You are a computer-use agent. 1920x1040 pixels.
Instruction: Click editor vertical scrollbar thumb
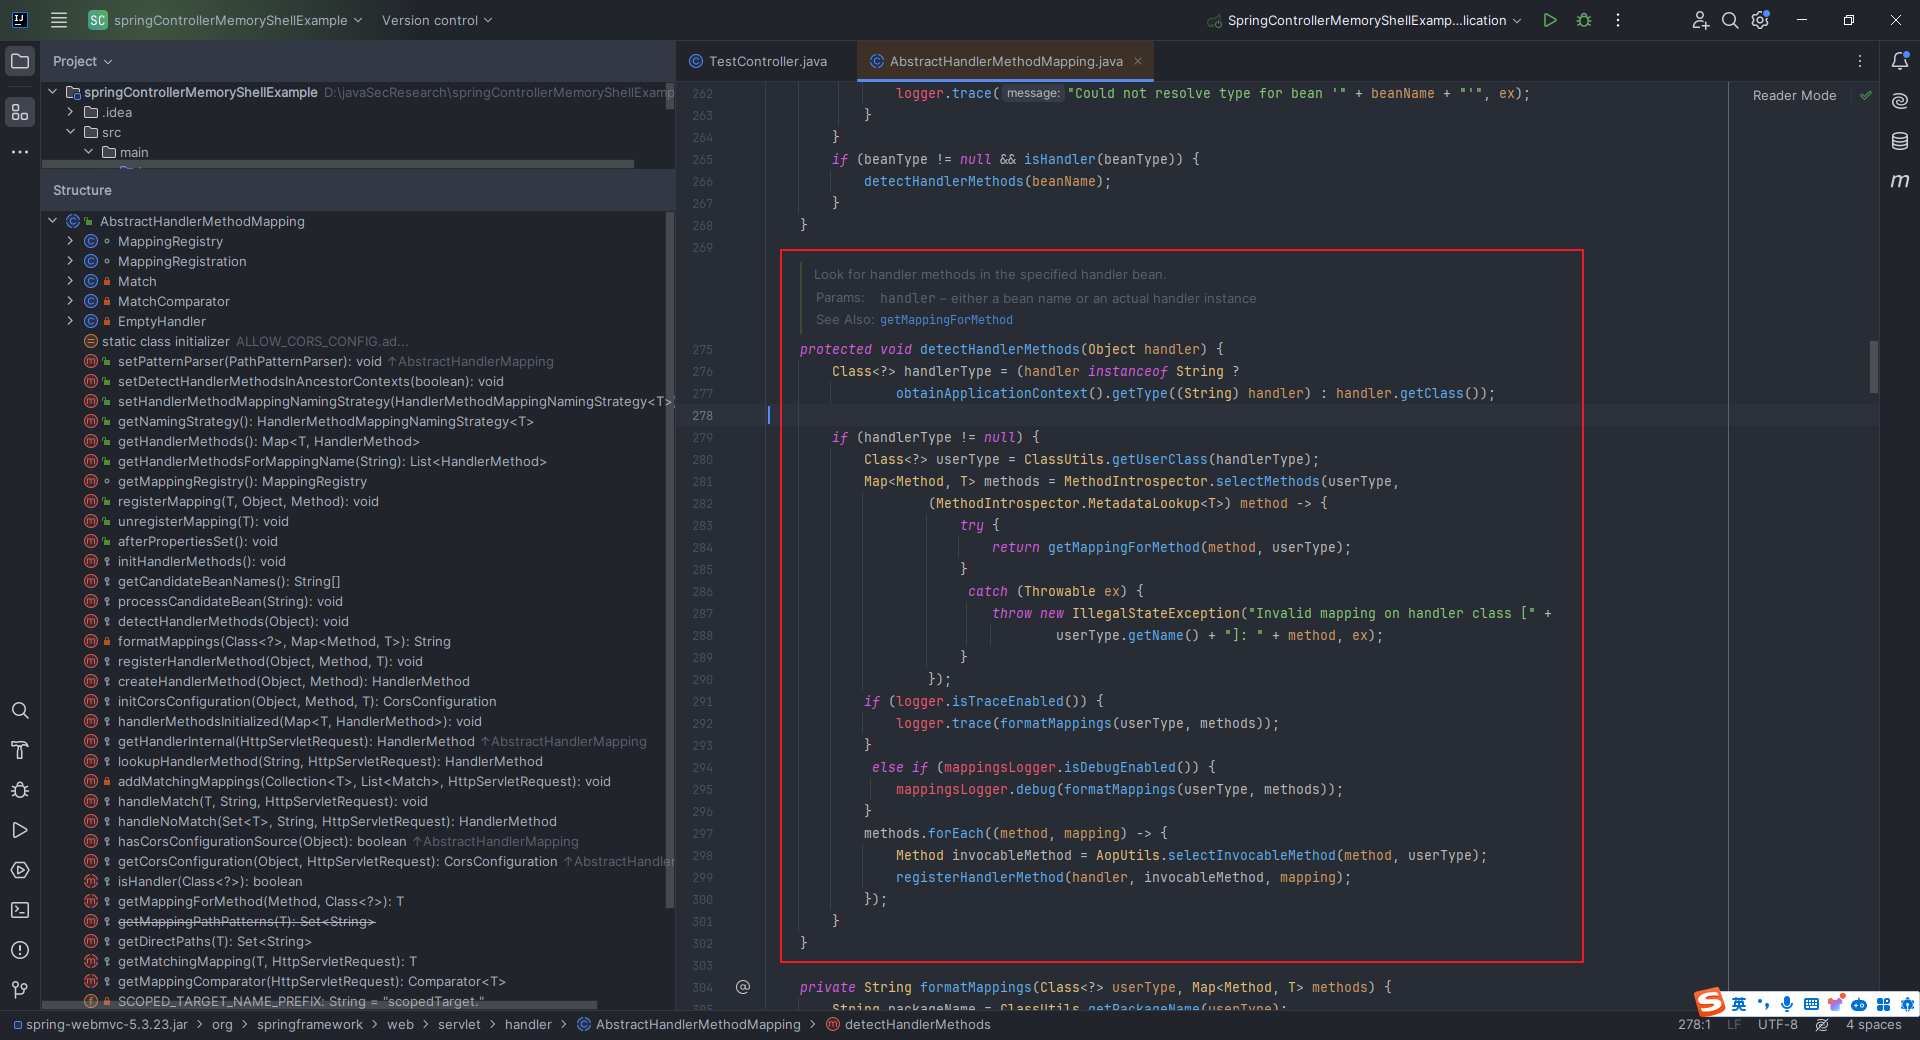tap(1873, 367)
